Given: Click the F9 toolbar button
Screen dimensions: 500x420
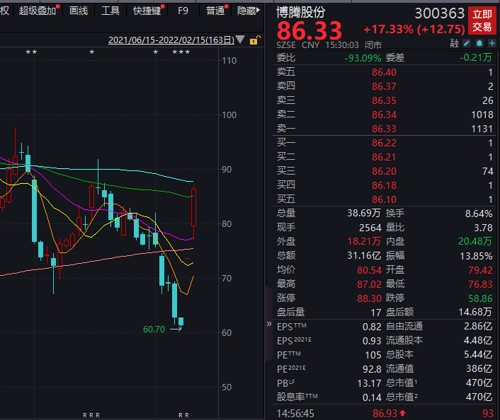Looking at the screenshot, I should [183, 11].
